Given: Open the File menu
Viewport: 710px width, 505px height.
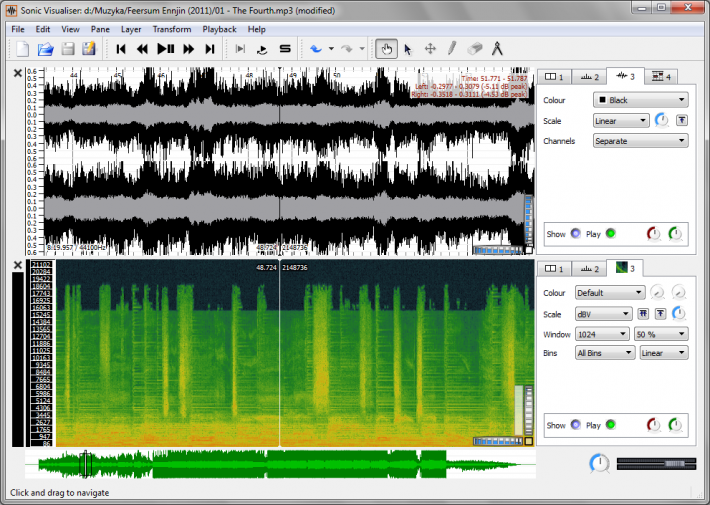Looking at the screenshot, I should pos(18,29).
